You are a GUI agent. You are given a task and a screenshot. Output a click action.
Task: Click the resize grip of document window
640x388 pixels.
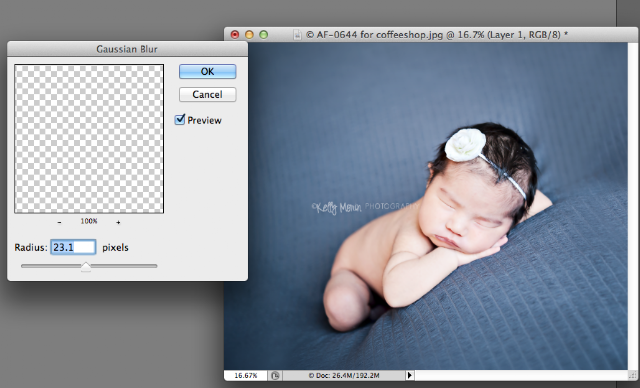[633, 375]
